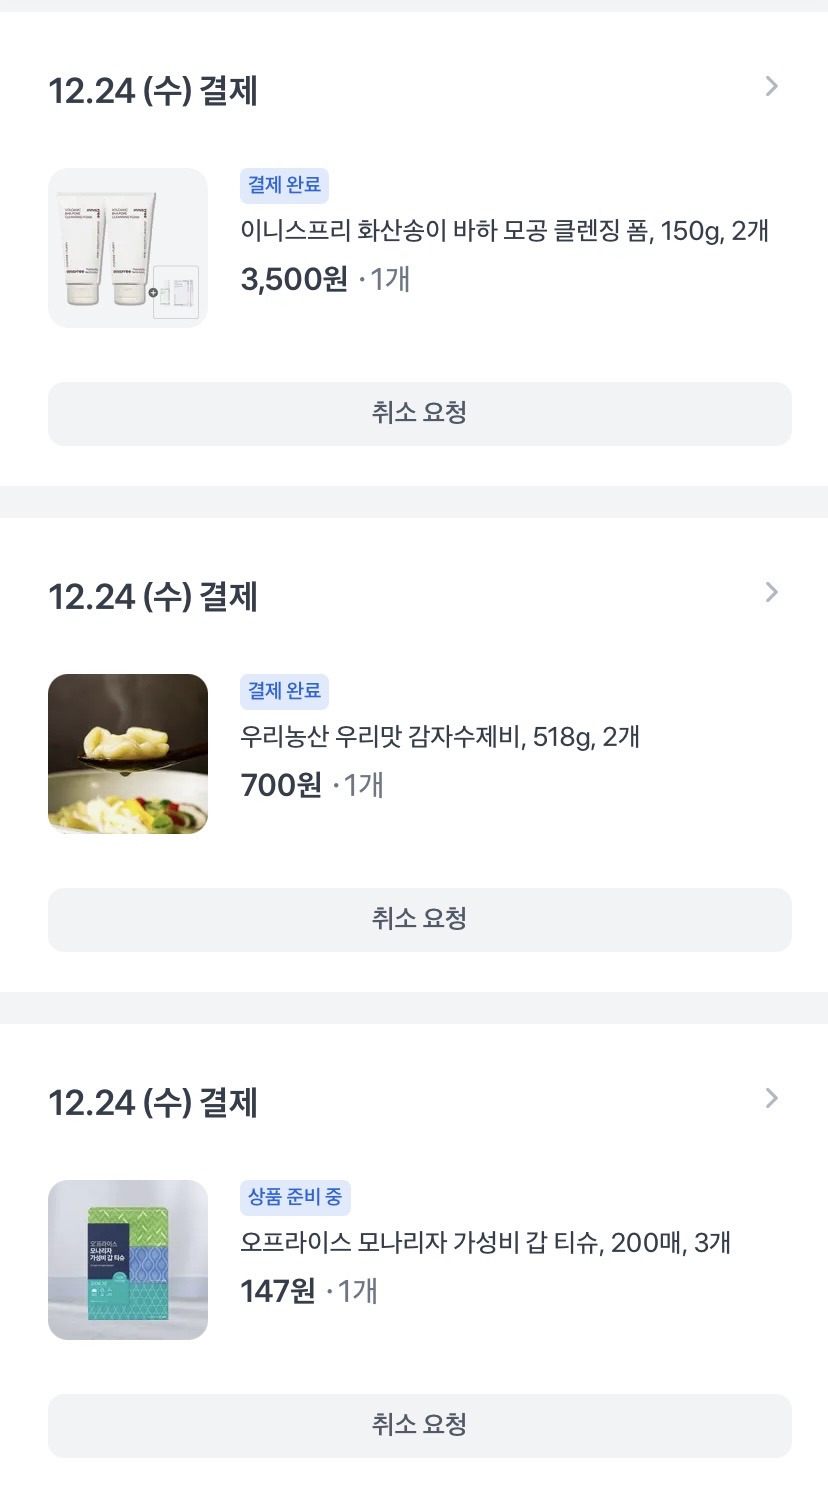Tap the 모나리자 tissue box image
Screen dimensions: 828x1507
[128, 1260]
